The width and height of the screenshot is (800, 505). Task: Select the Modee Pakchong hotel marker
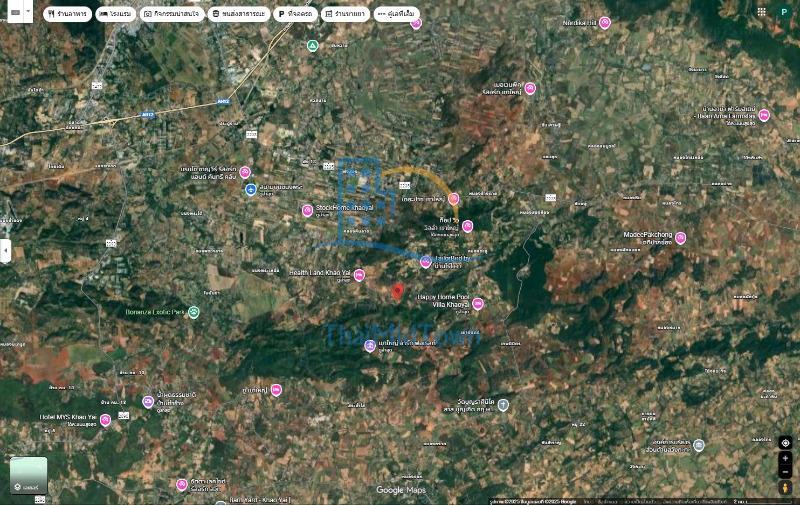(680, 238)
